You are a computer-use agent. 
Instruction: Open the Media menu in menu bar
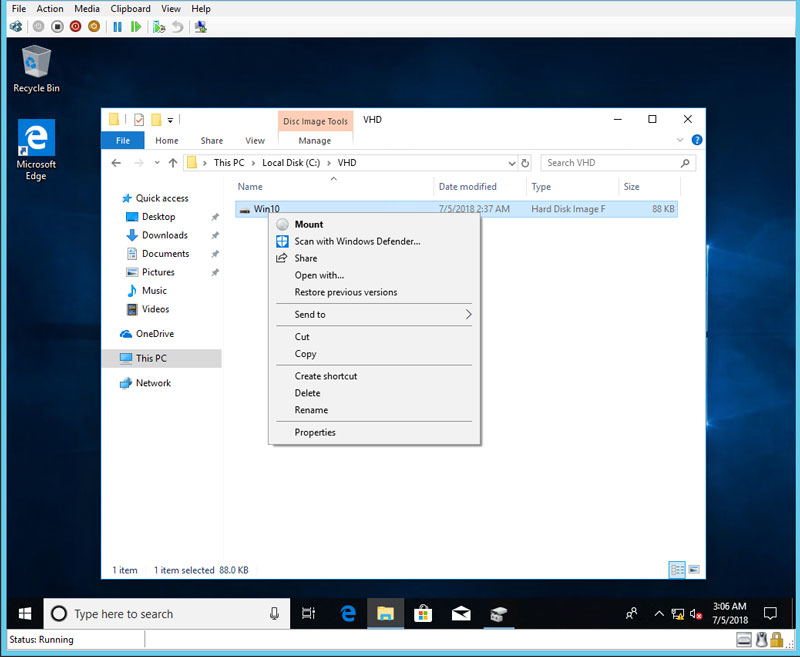[x=86, y=9]
